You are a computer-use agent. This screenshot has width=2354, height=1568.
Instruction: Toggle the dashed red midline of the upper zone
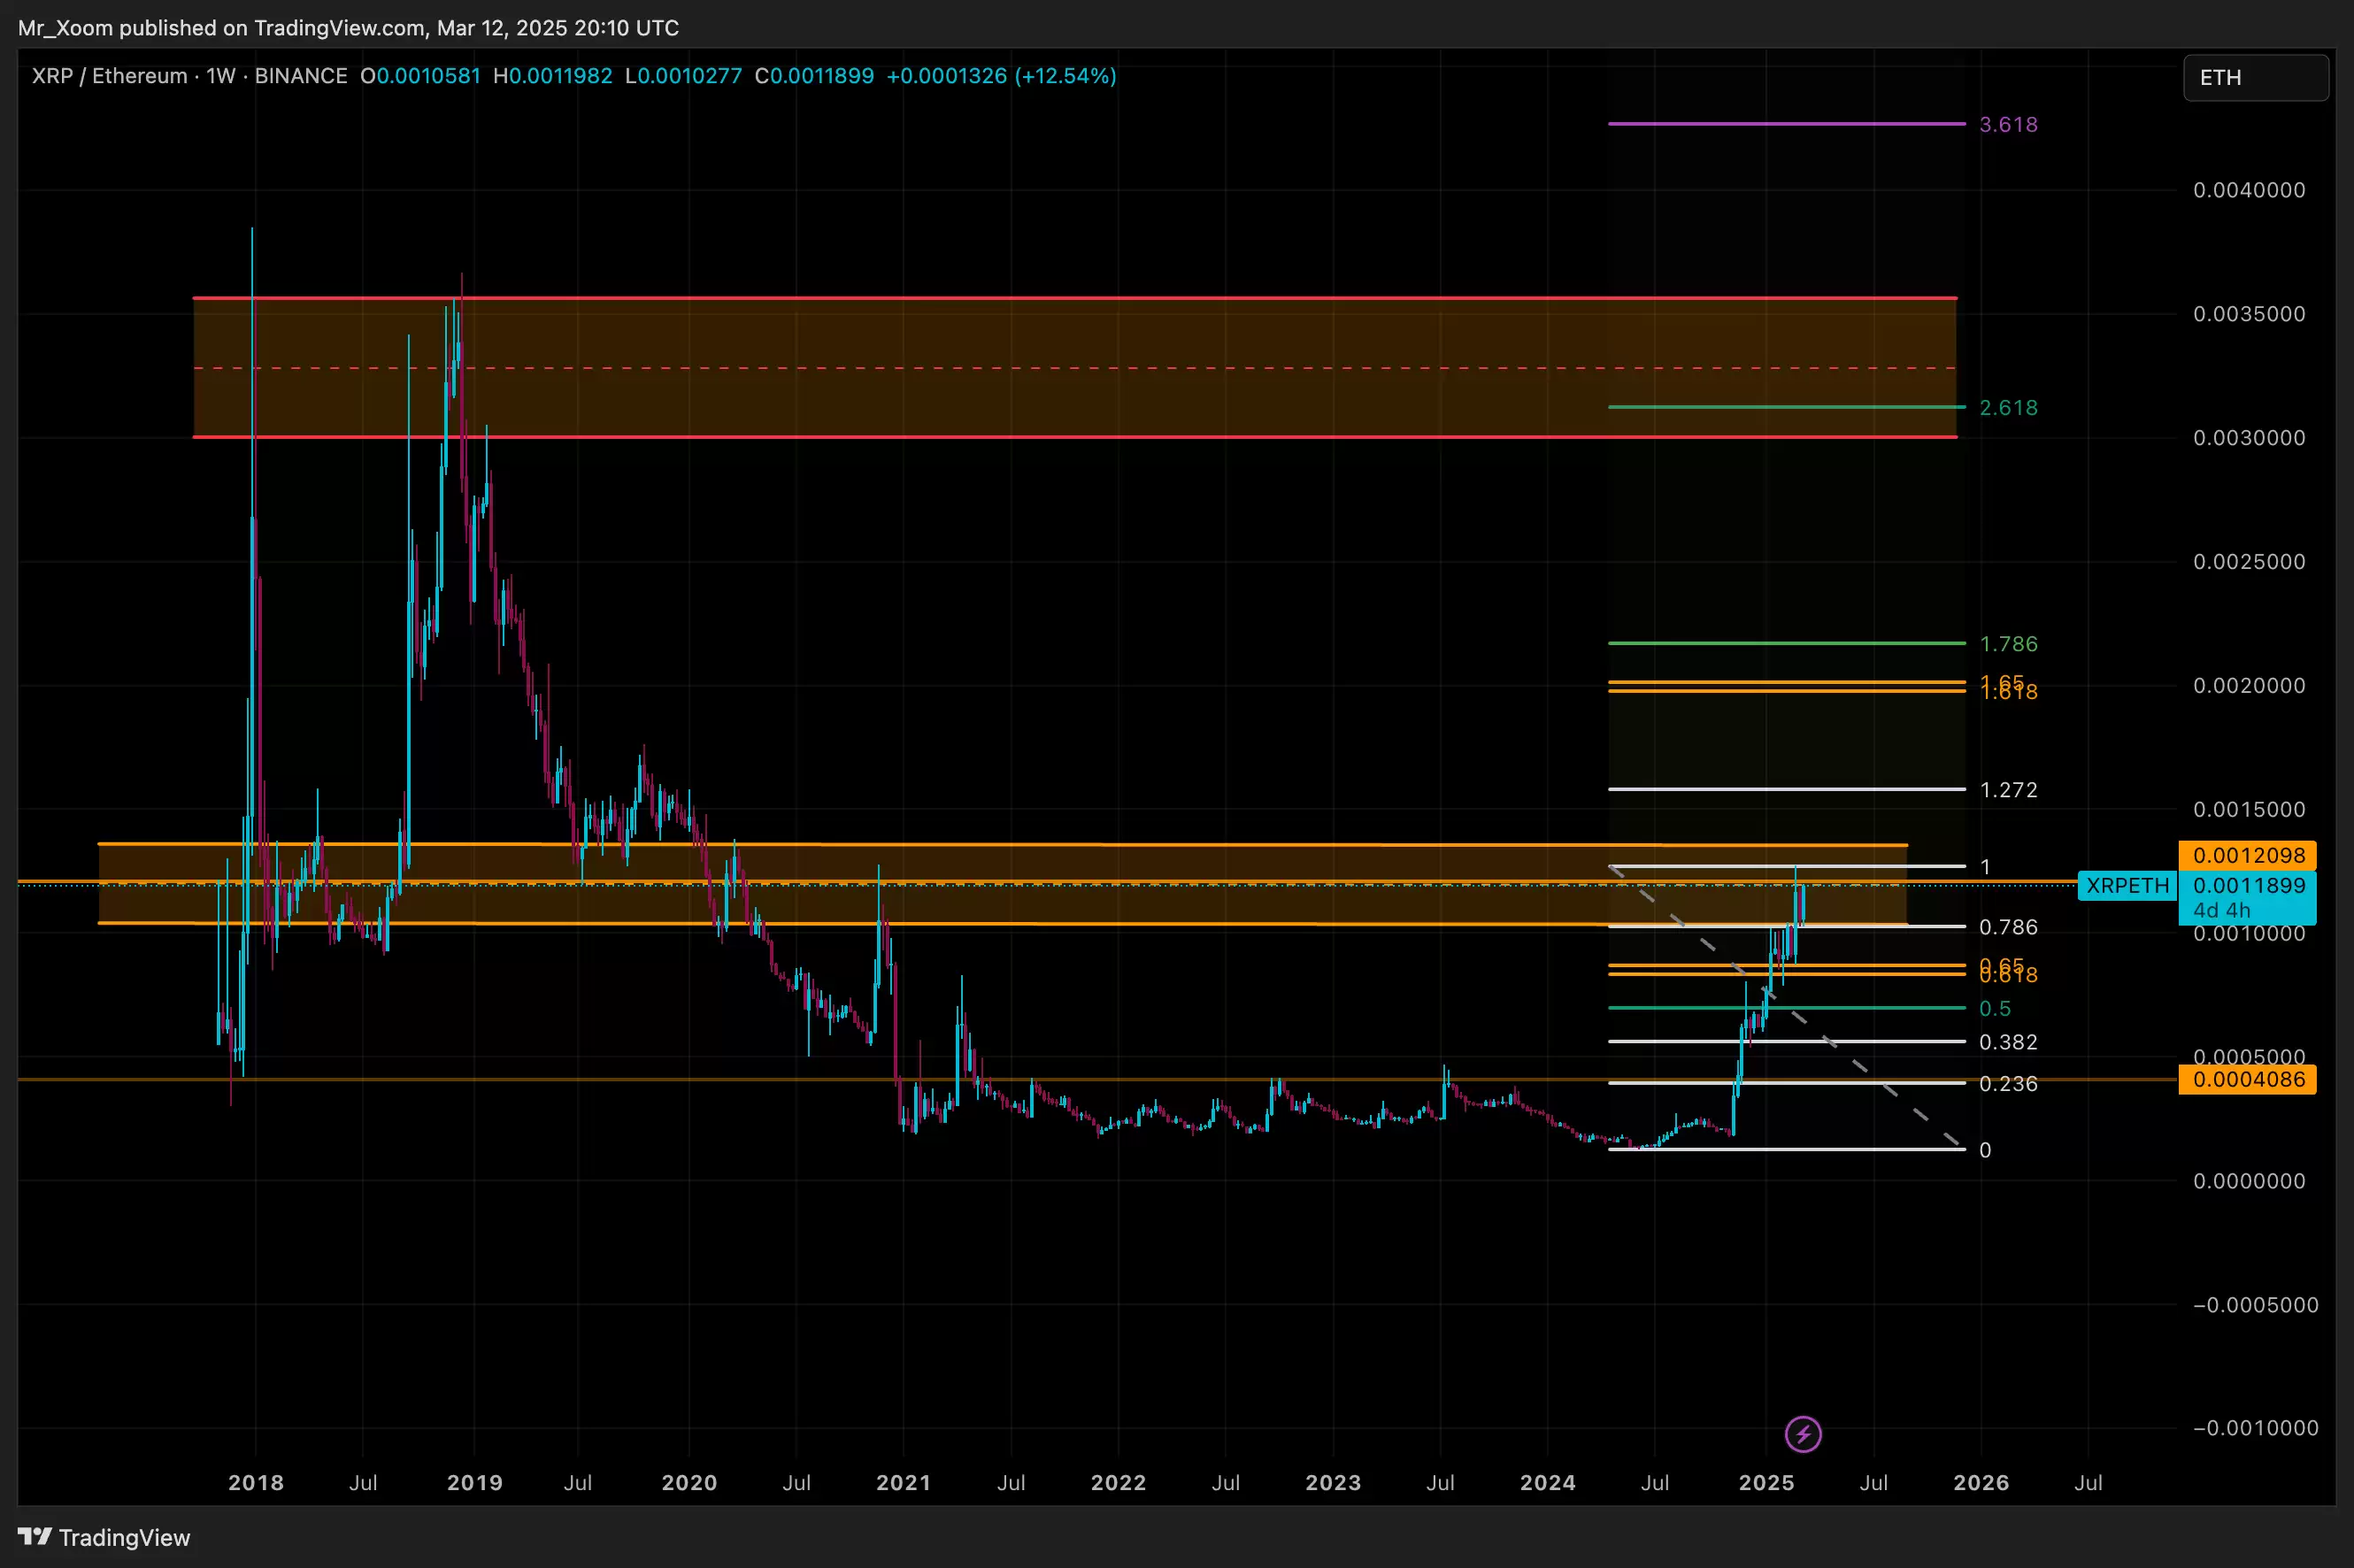[x=1000, y=367]
